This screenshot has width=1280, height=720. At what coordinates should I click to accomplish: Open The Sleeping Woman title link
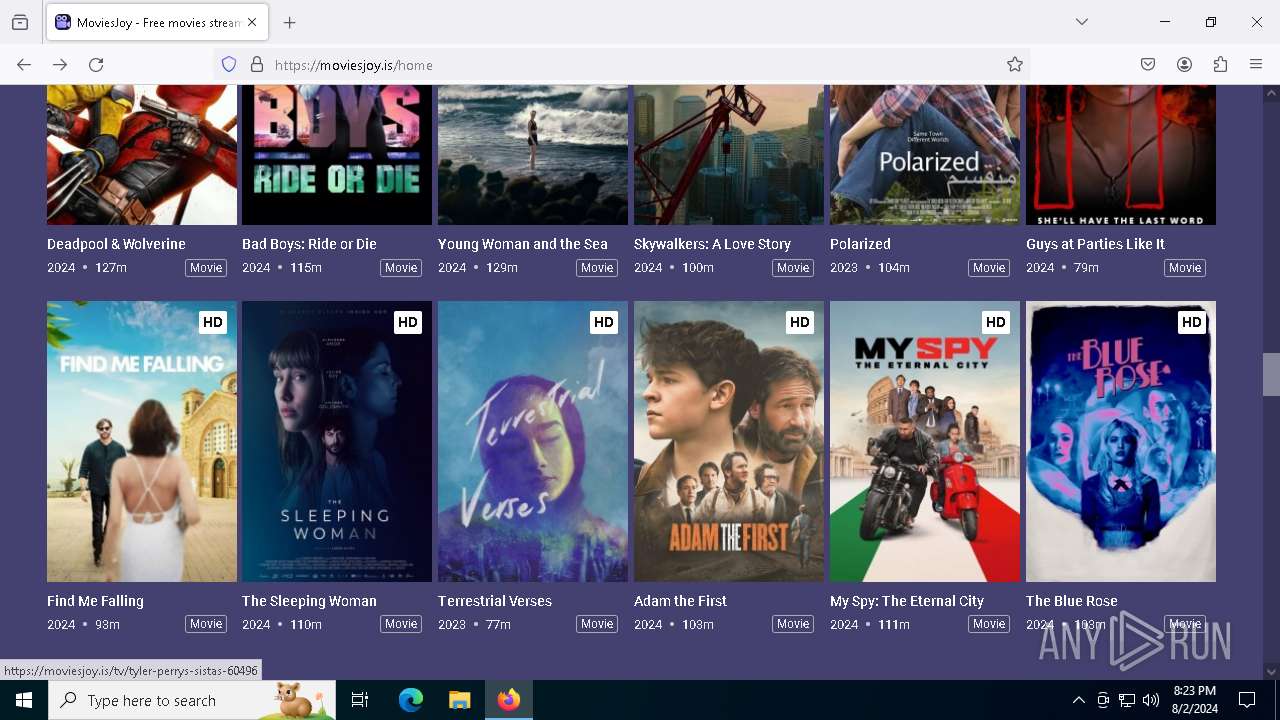(x=309, y=601)
